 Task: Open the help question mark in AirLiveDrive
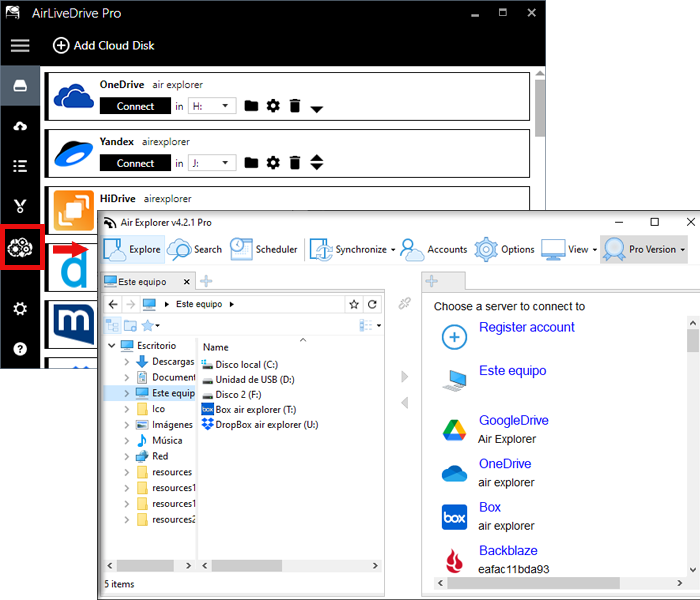20,349
